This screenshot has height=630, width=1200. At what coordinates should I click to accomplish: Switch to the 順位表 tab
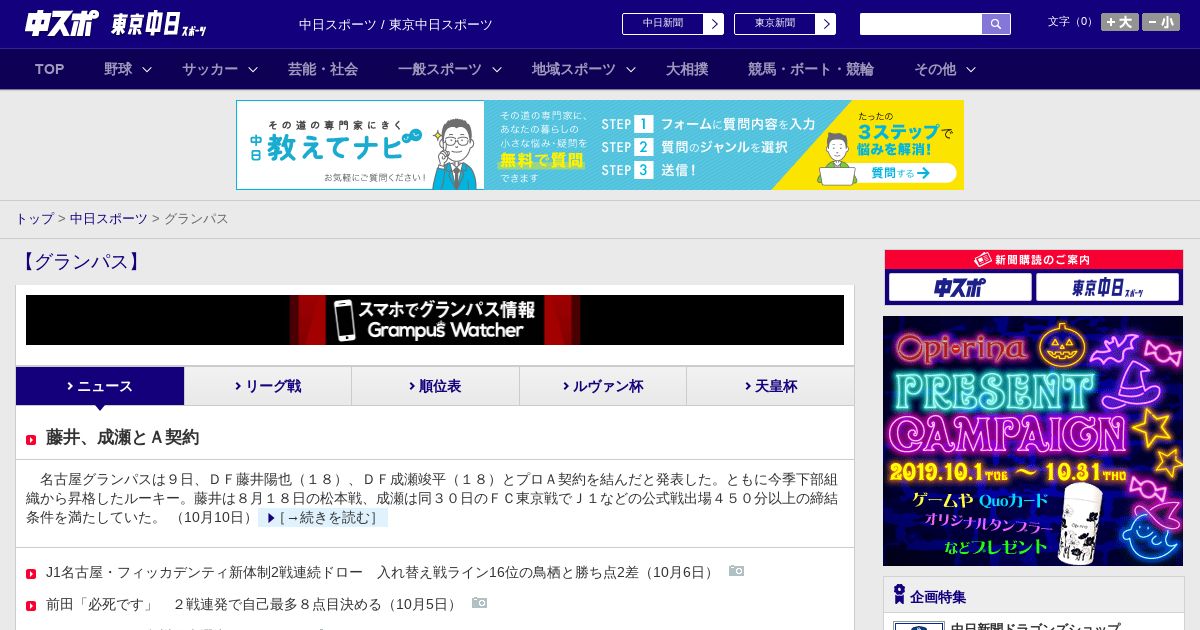point(435,386)
